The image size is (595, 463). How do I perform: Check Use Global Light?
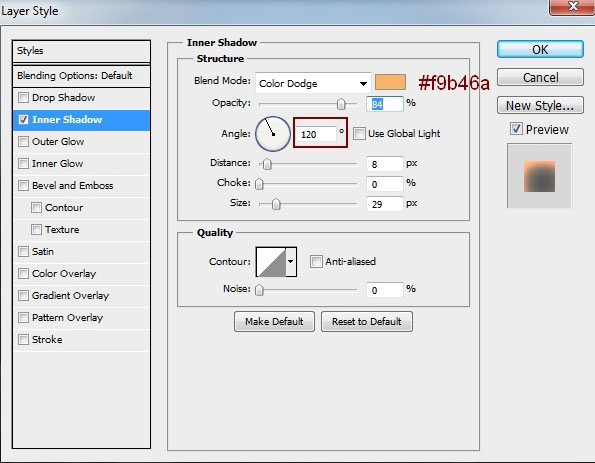click(x=359, y=134)
